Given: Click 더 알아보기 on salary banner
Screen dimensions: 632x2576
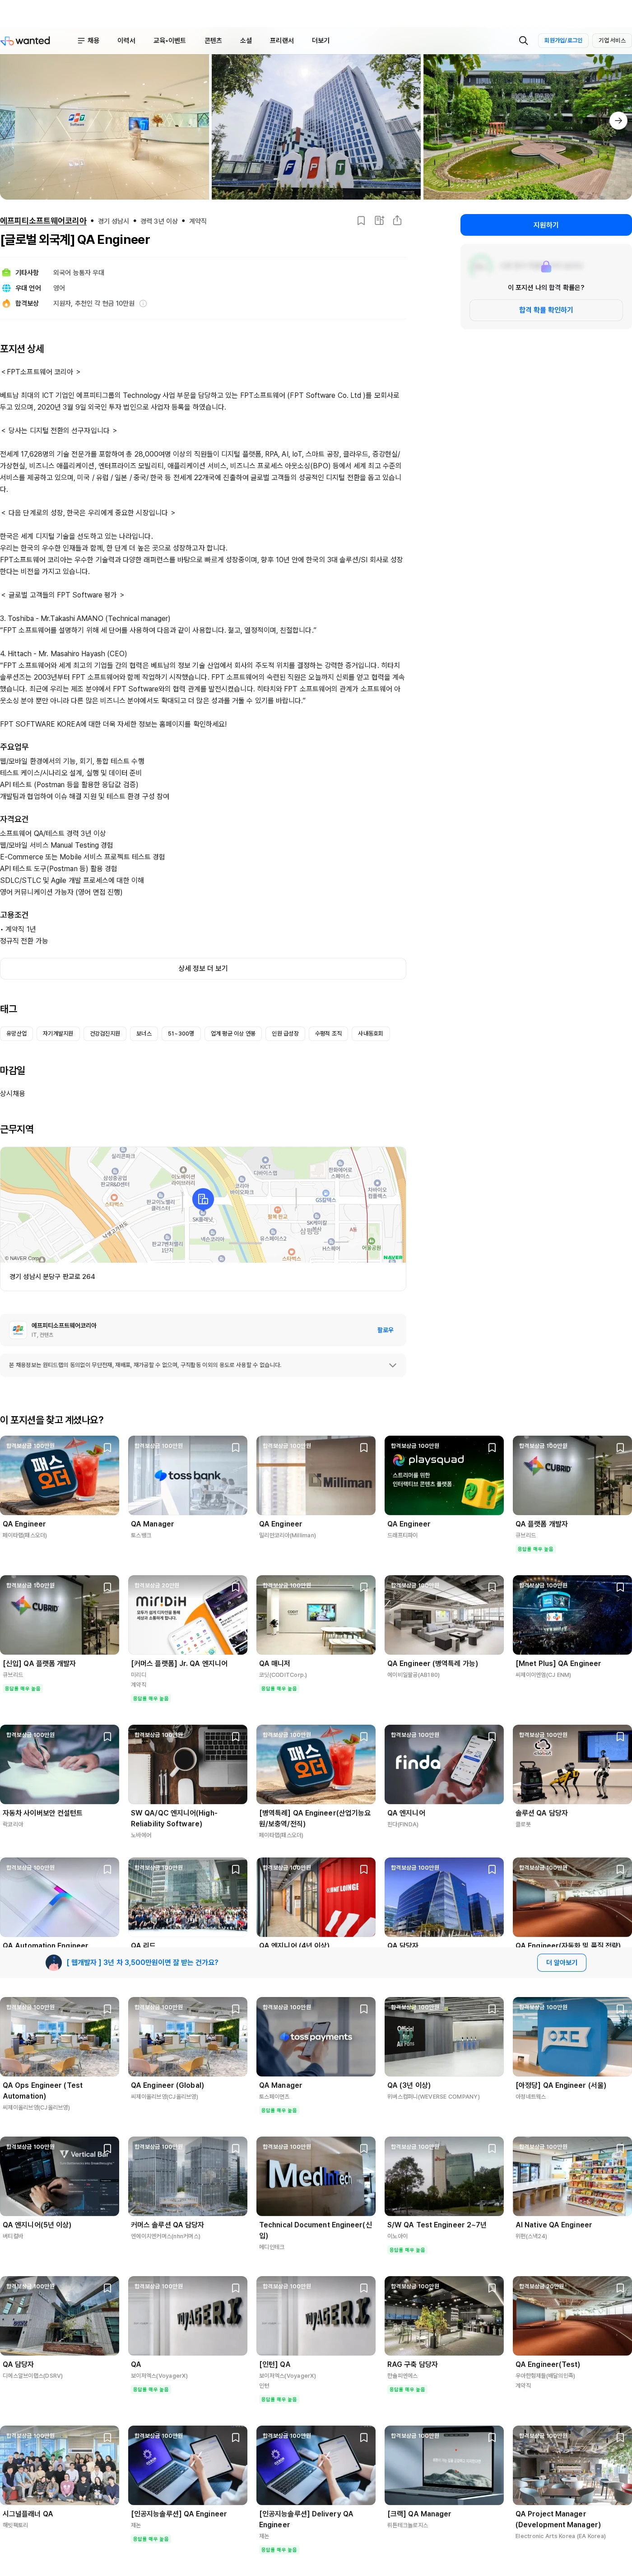Looking at the screenshot, I should pyautogui.click(x=562, y=1963).
